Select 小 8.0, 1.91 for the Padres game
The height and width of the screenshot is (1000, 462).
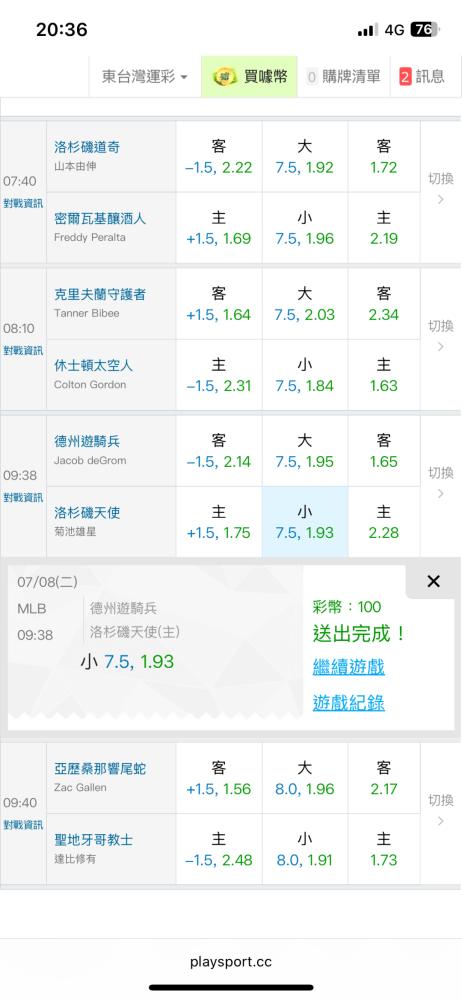click(305, 849)
